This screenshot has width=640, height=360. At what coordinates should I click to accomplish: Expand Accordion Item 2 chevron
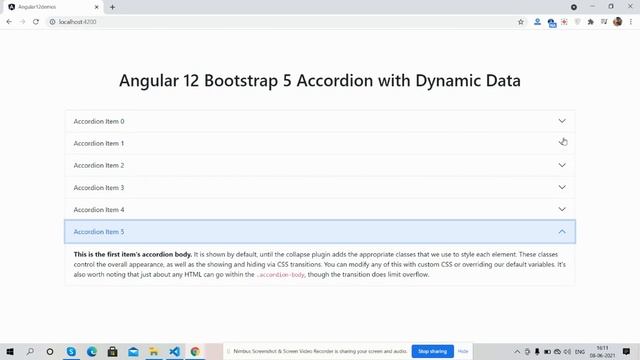click(x=562, y=165)
